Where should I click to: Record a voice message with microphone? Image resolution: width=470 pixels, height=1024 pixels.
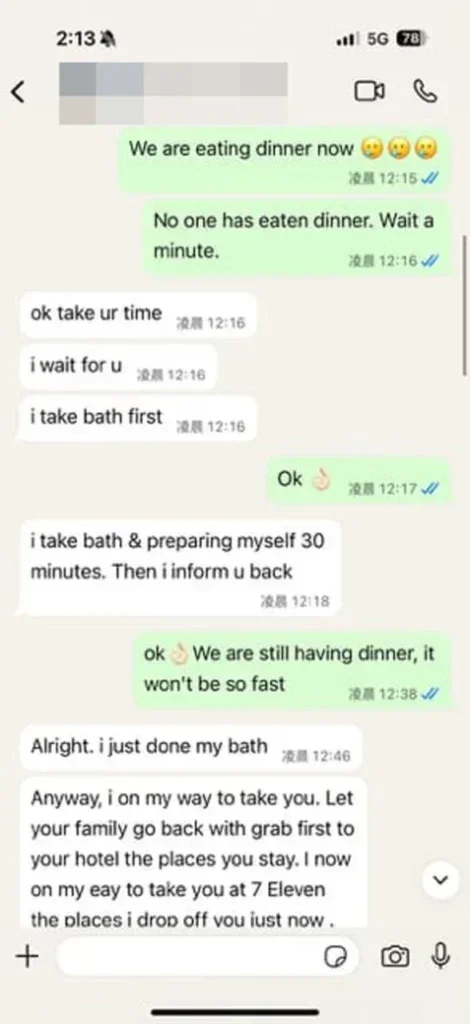click(441, 956)
